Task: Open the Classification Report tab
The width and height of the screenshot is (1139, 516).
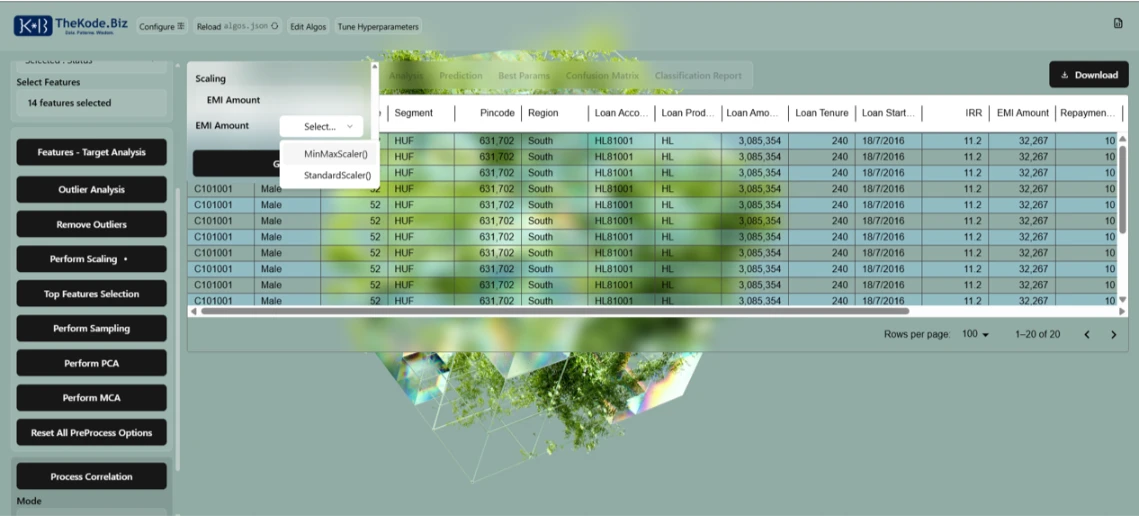Action: point(698,76)
